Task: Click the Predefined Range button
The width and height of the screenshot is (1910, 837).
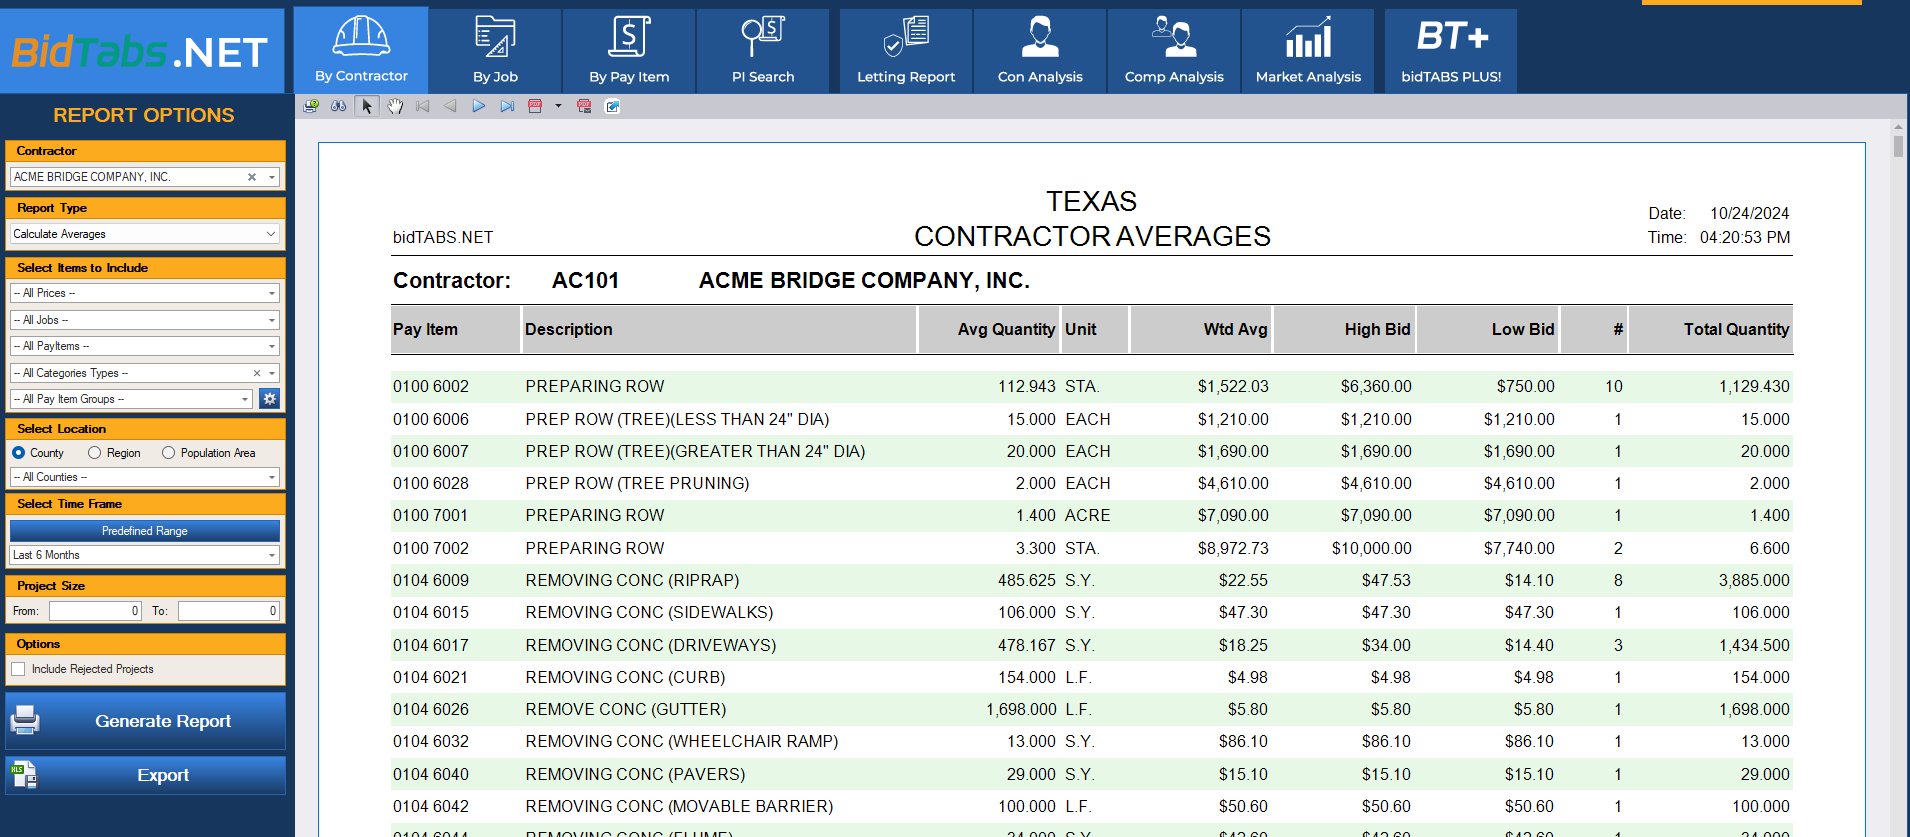Action: coord(145,531)
